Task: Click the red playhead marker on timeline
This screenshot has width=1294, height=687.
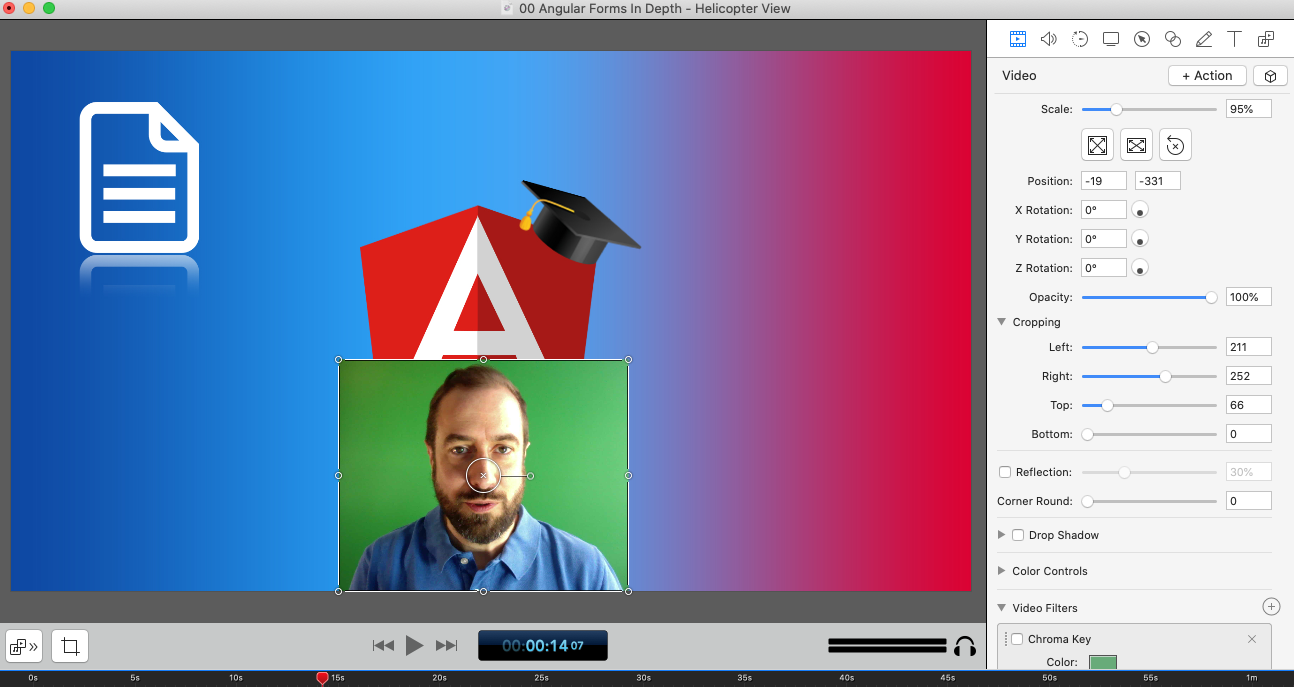Action: pos(322,679)
